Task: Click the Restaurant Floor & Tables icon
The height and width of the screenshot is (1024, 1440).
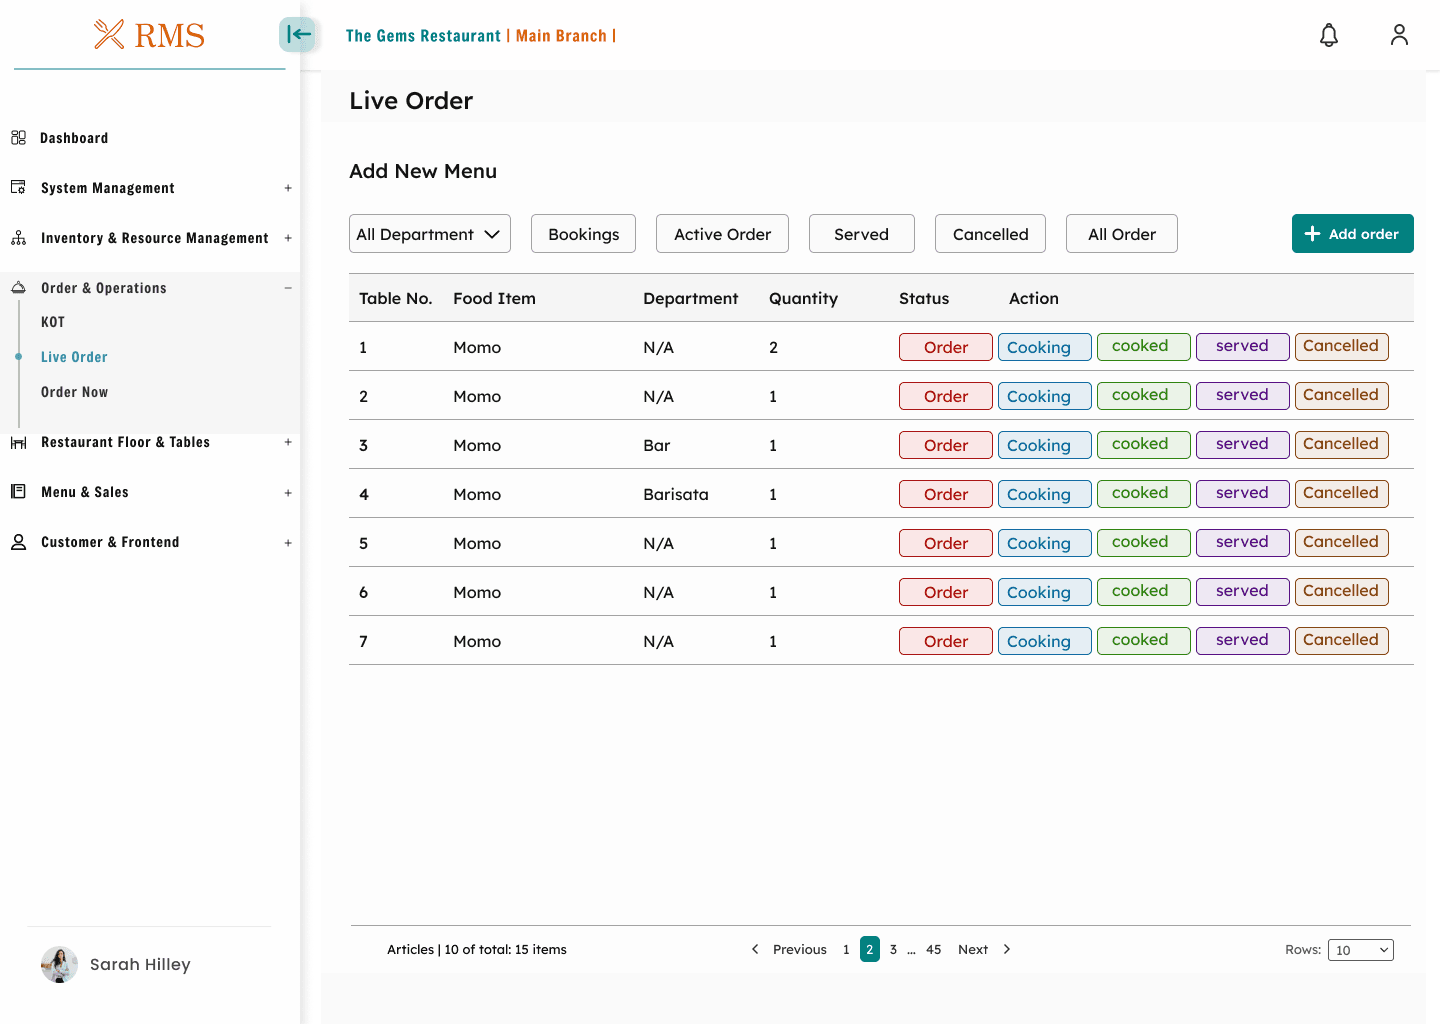Action: [18, 442]
